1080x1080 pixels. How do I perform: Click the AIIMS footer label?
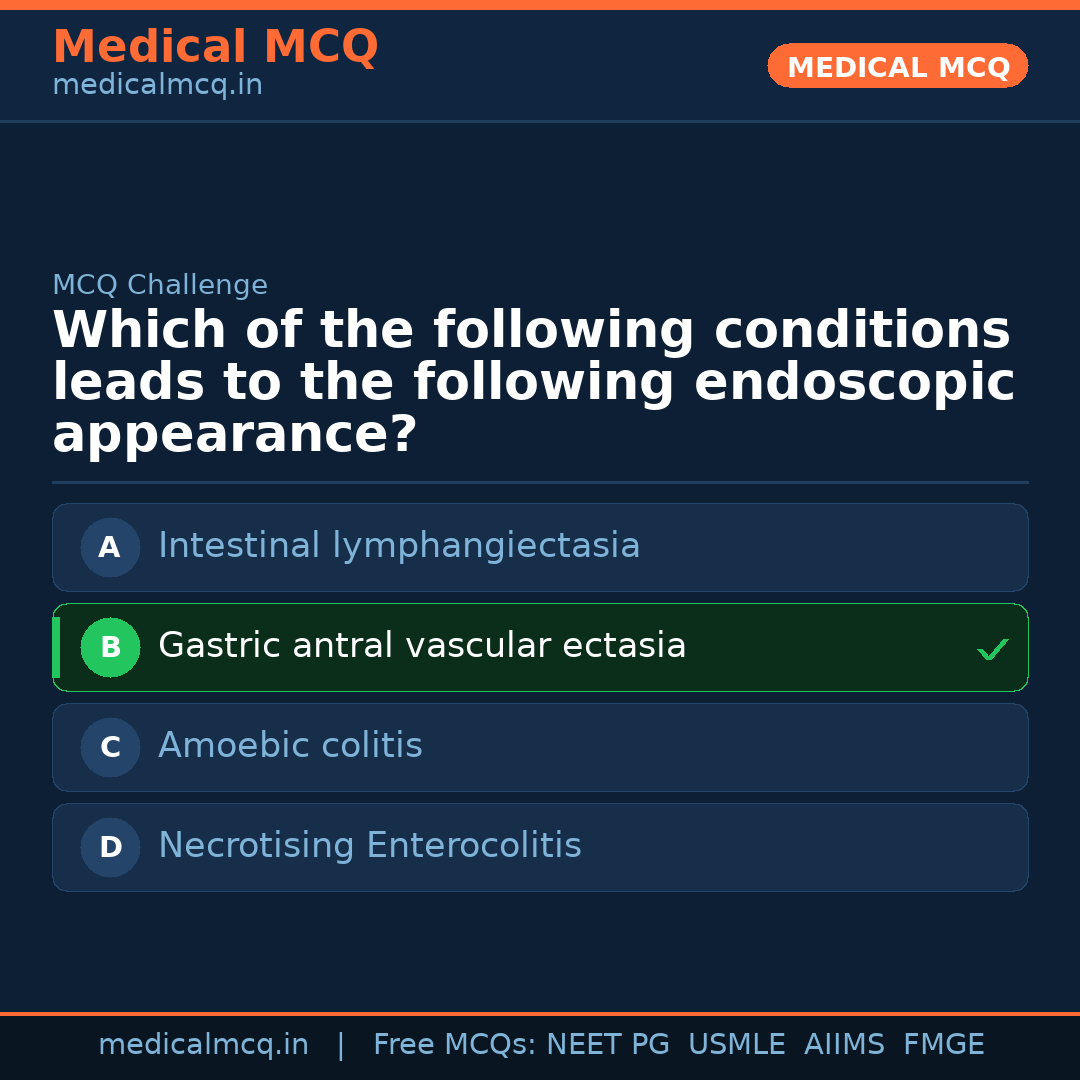(844, 1045)
